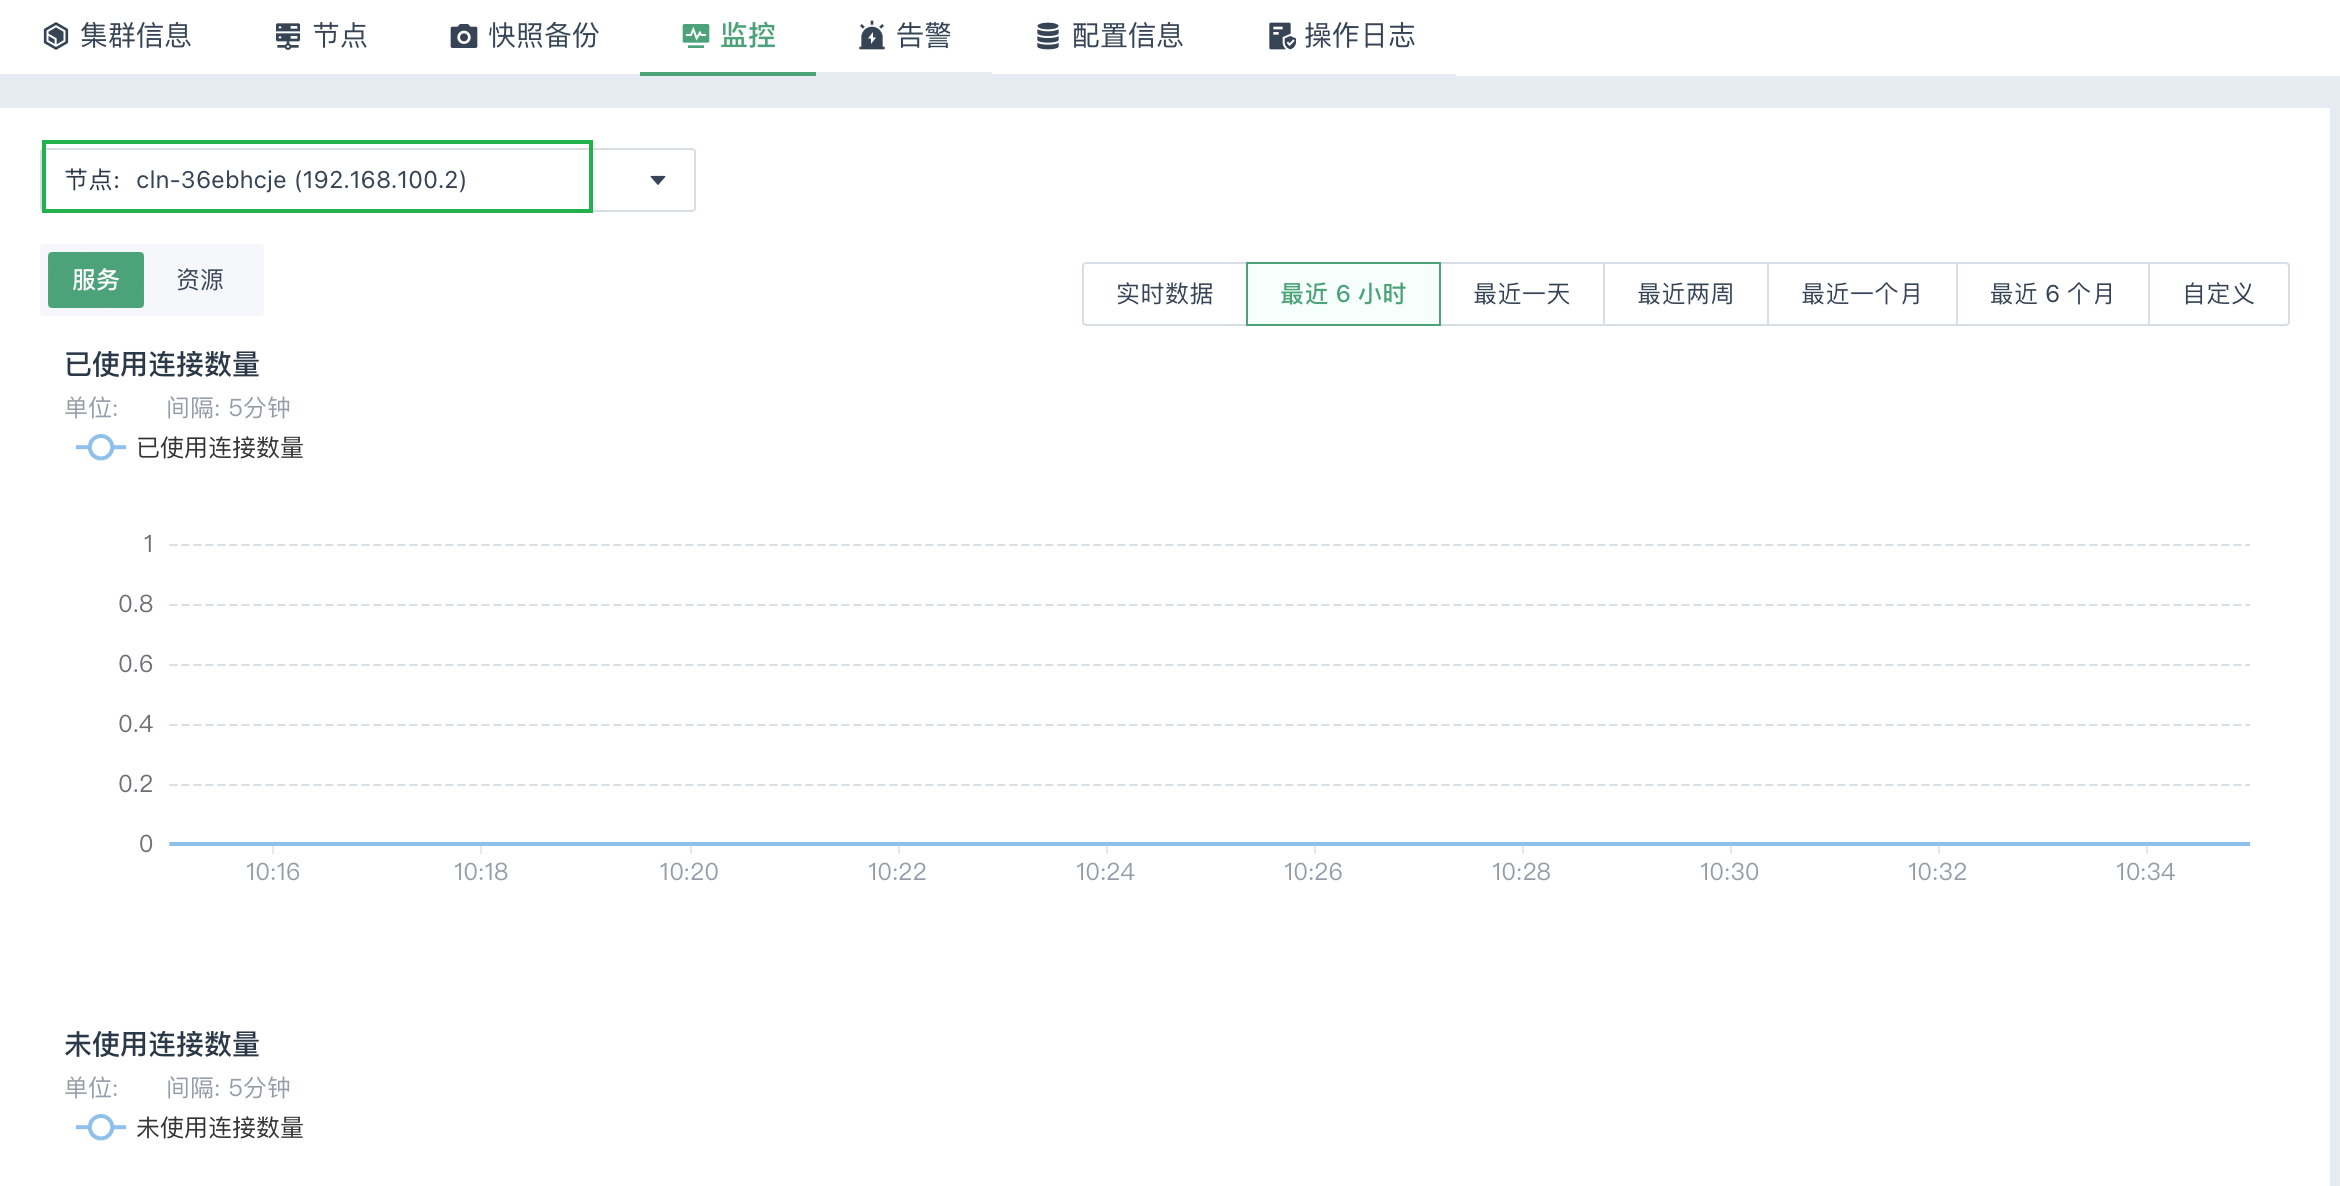Click the operation log icon
This screenshot has width=2340, height=1186.
coord(1282,36)
